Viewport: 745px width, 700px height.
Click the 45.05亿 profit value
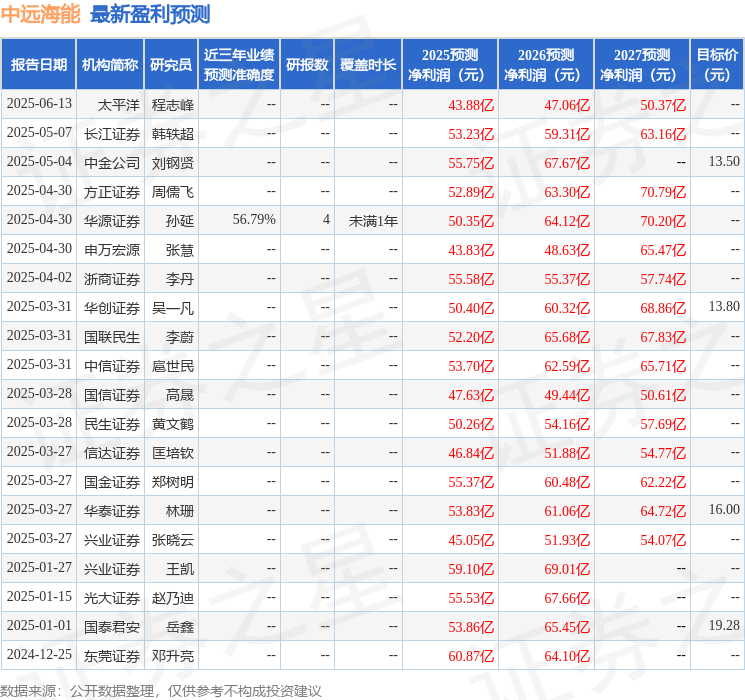471,540
